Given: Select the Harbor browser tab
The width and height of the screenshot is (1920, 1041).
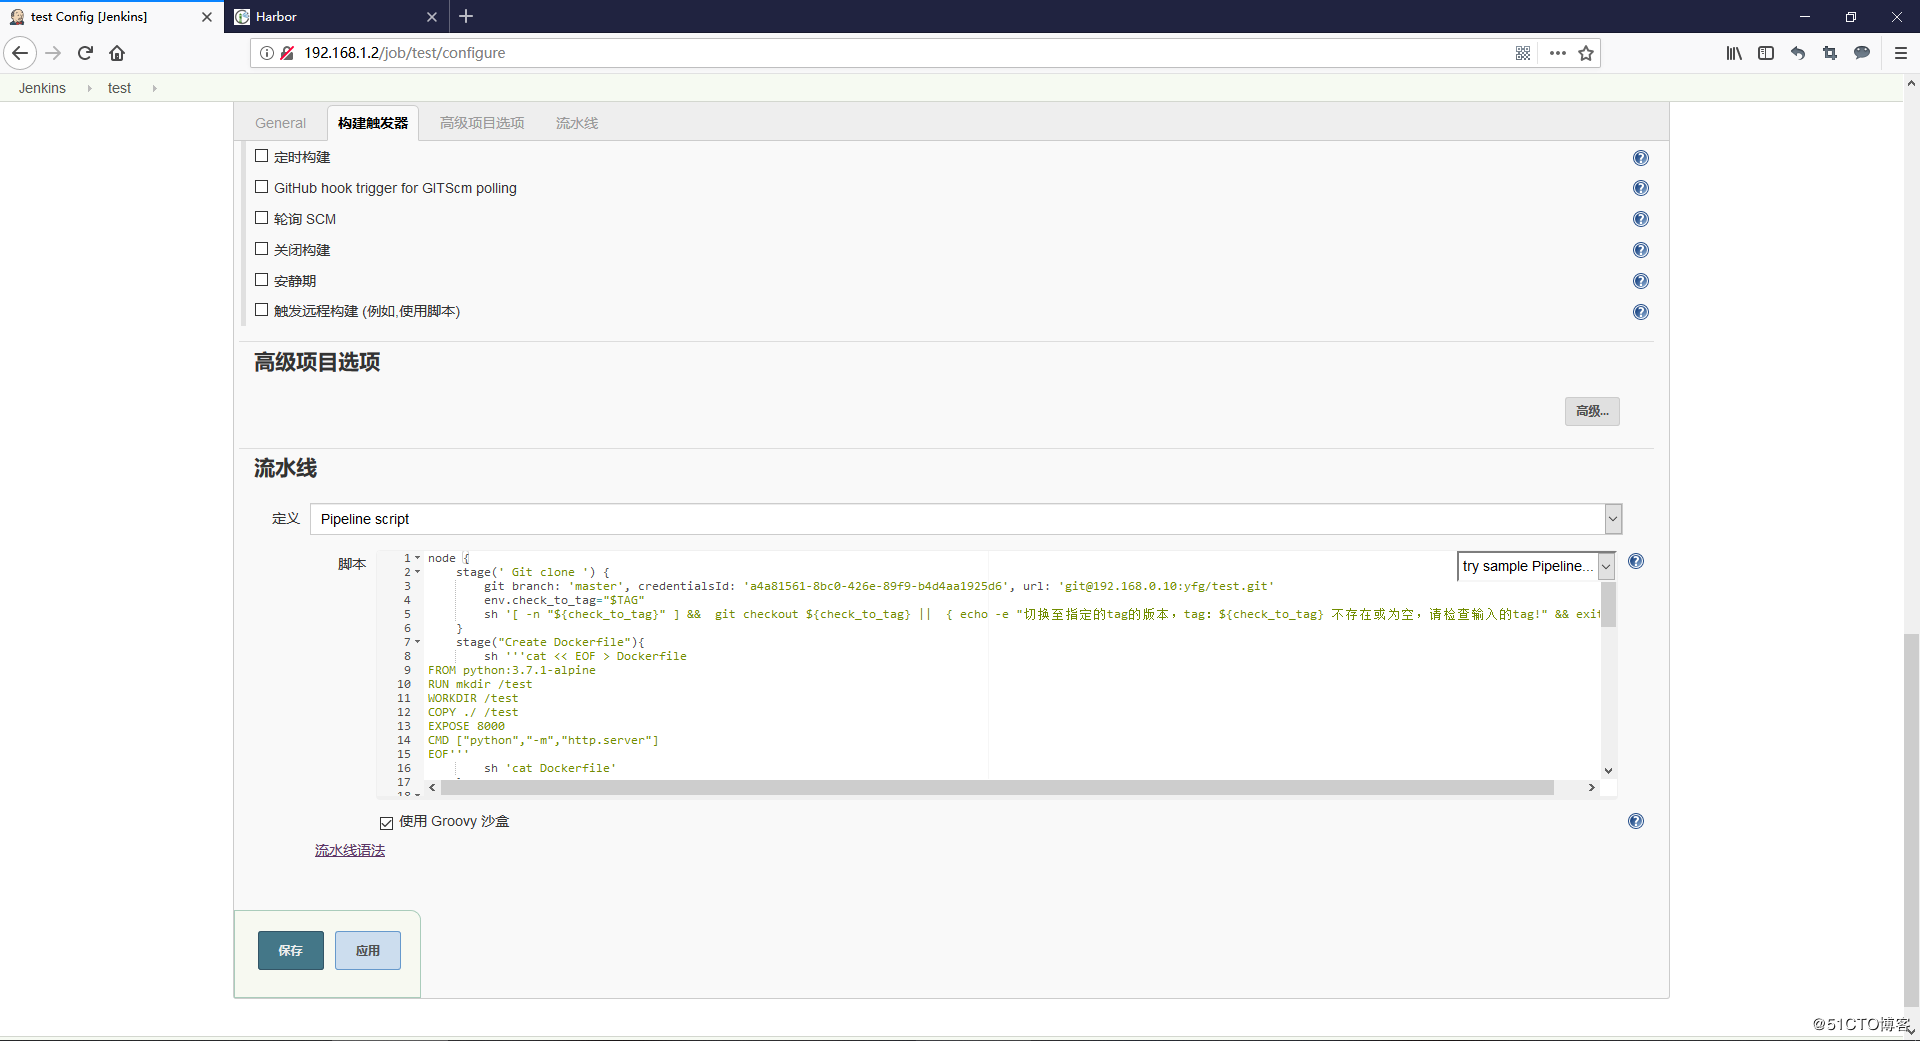Looking at the screenshot, I should coord(320,16).
